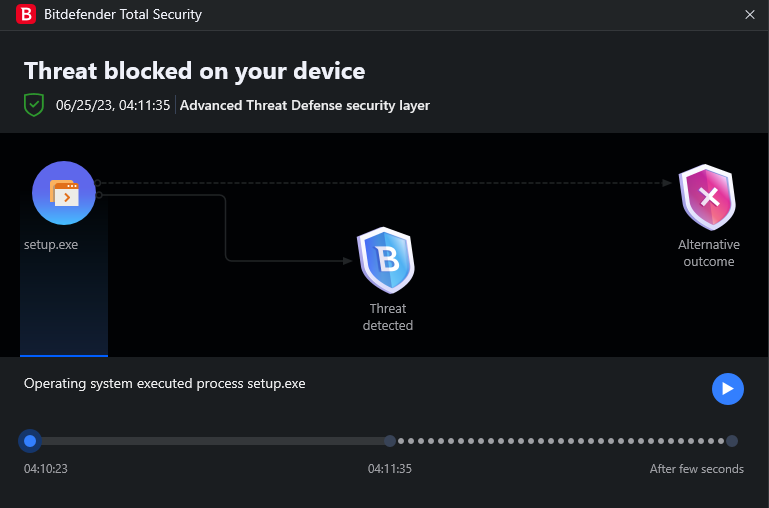Click the Bitdefender logo in title bar
This screenshot has height=508, width=769.
coord(27,14)
